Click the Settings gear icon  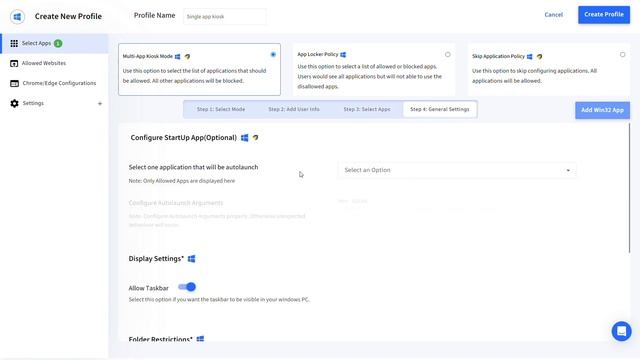(x=14, y=103)
